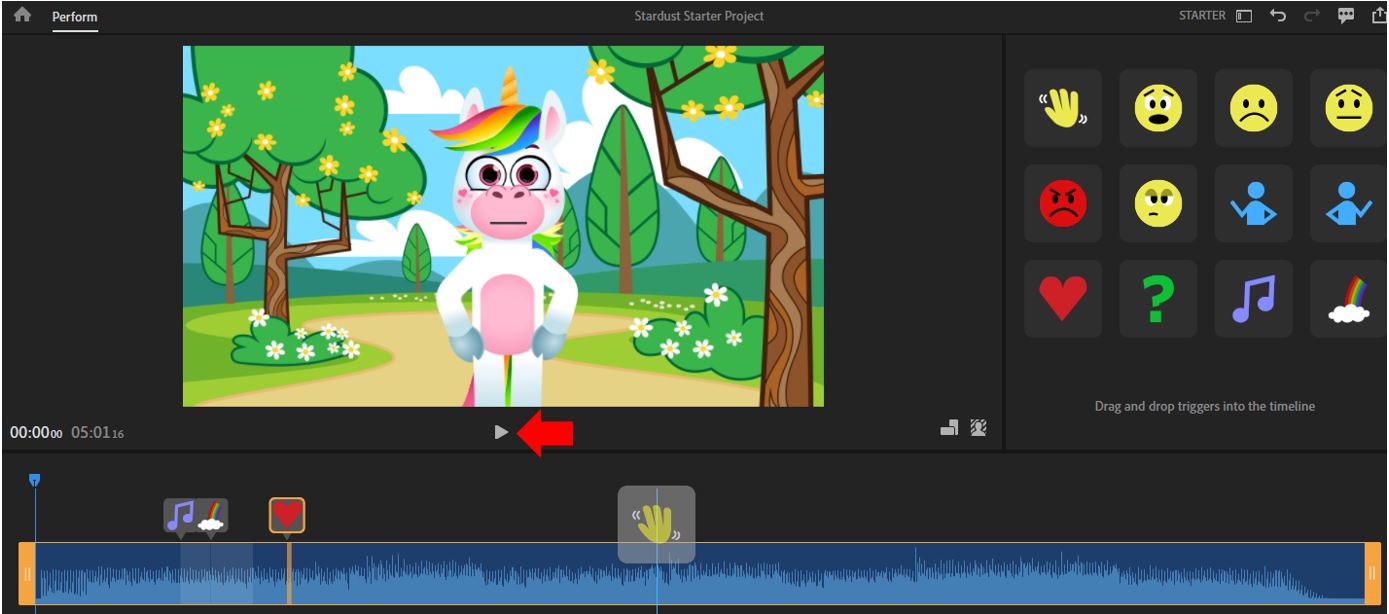
Task: Go to the Home screen icon
Action: 22,15
